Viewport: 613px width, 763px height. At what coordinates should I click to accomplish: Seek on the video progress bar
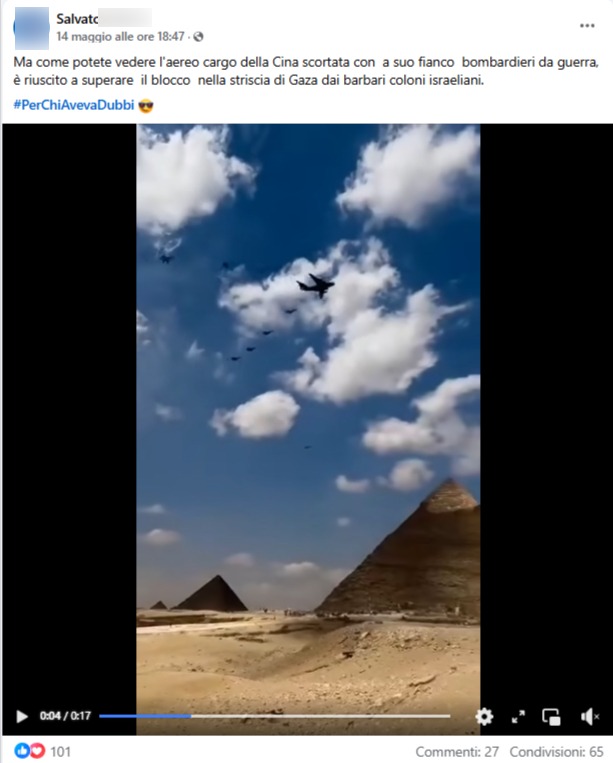tap(275, 716)
